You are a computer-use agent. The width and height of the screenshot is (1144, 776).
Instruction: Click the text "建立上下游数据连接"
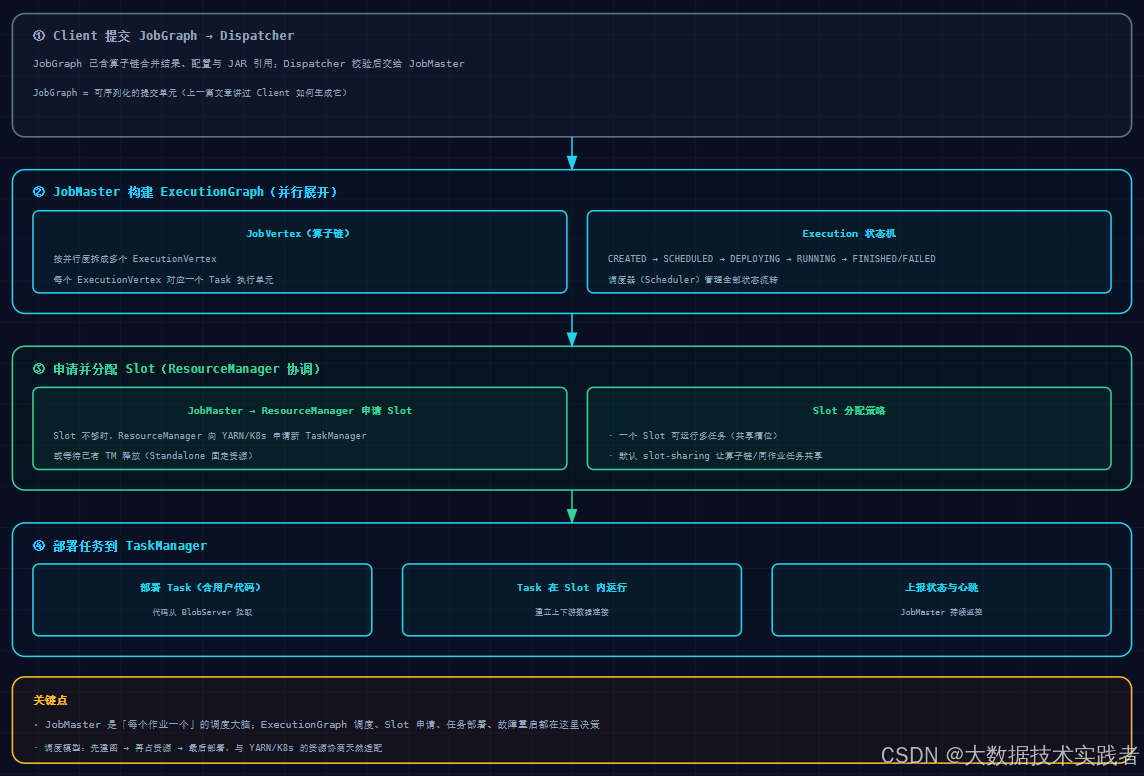(572, 613)
